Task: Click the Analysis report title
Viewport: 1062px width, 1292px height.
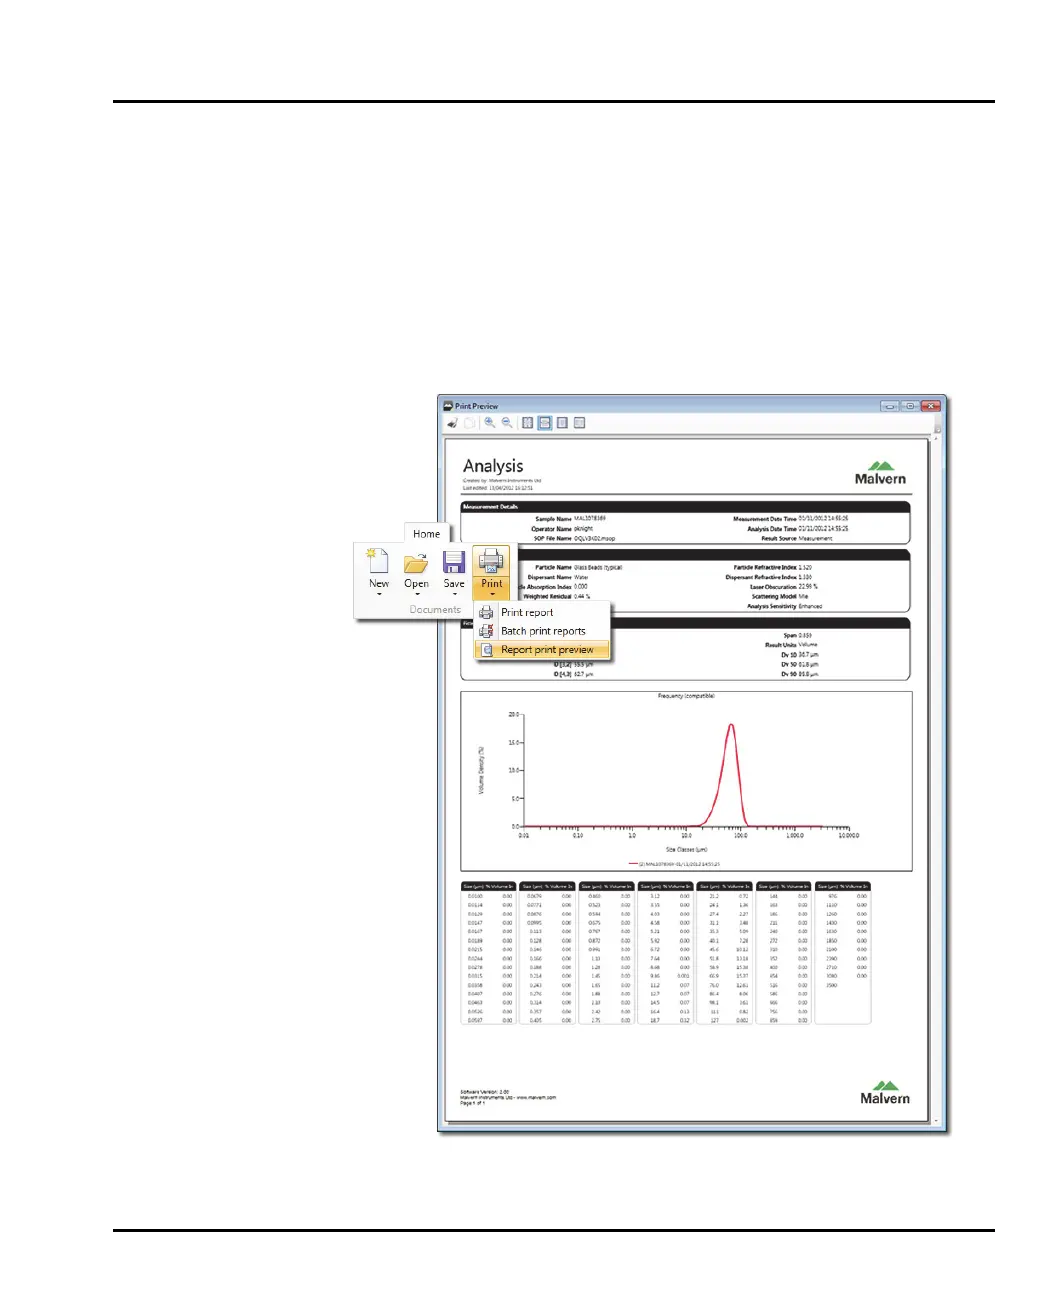Action: (493, 466)
